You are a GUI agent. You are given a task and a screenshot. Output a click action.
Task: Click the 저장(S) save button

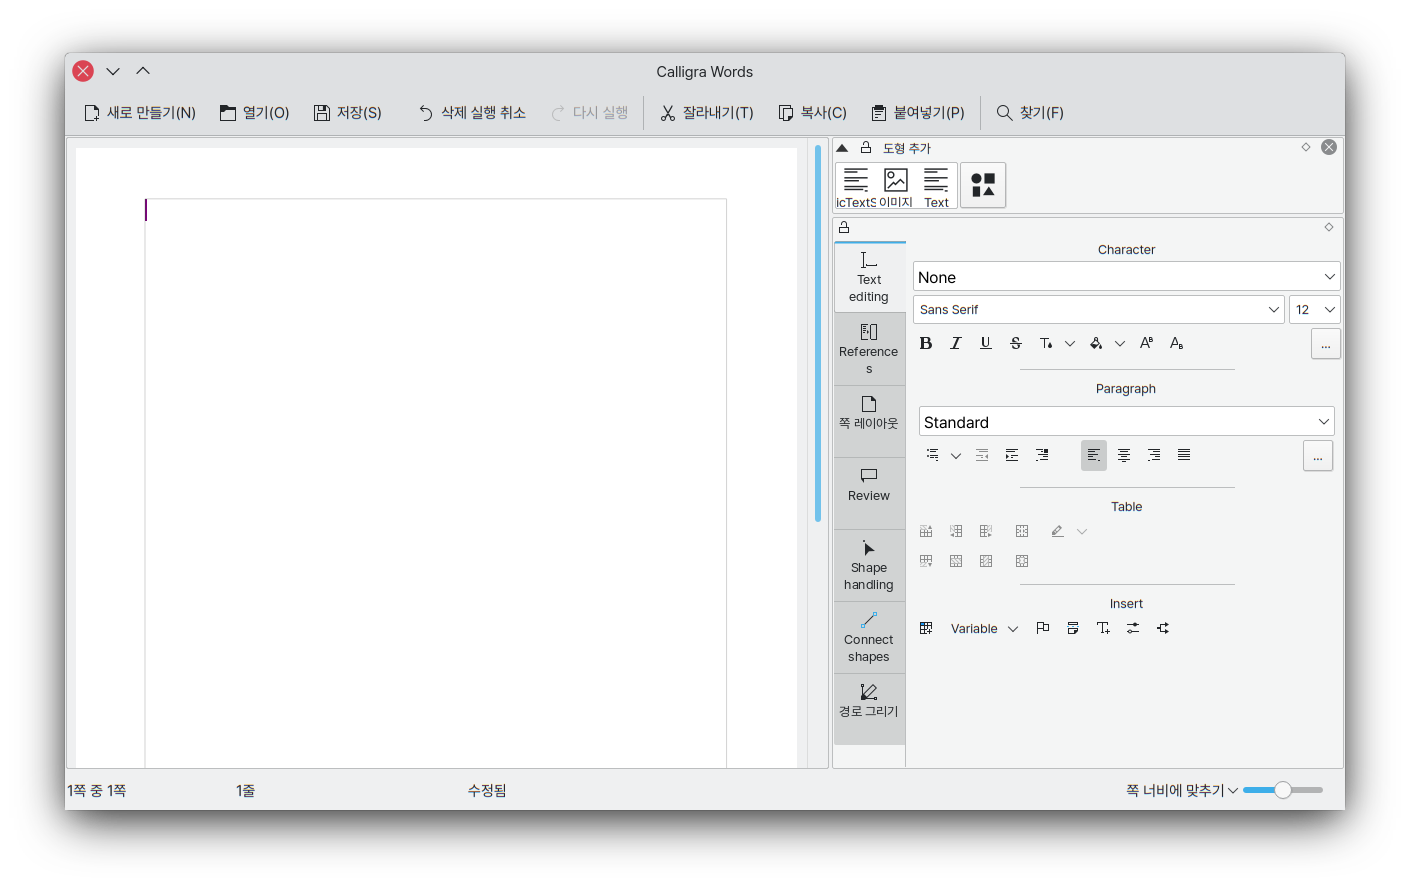(x=348, y=113)
